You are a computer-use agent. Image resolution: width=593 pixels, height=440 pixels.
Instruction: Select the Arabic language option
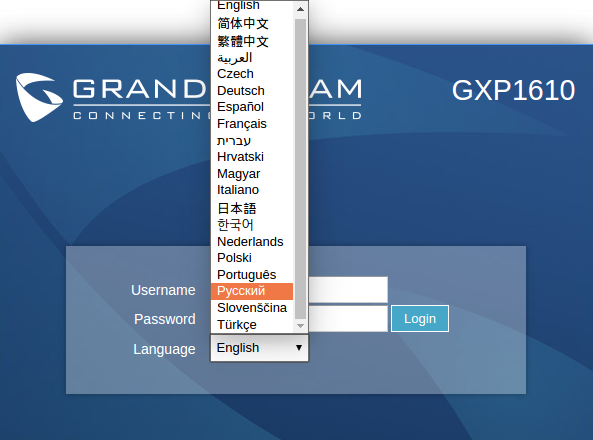(x=252, y=57)
